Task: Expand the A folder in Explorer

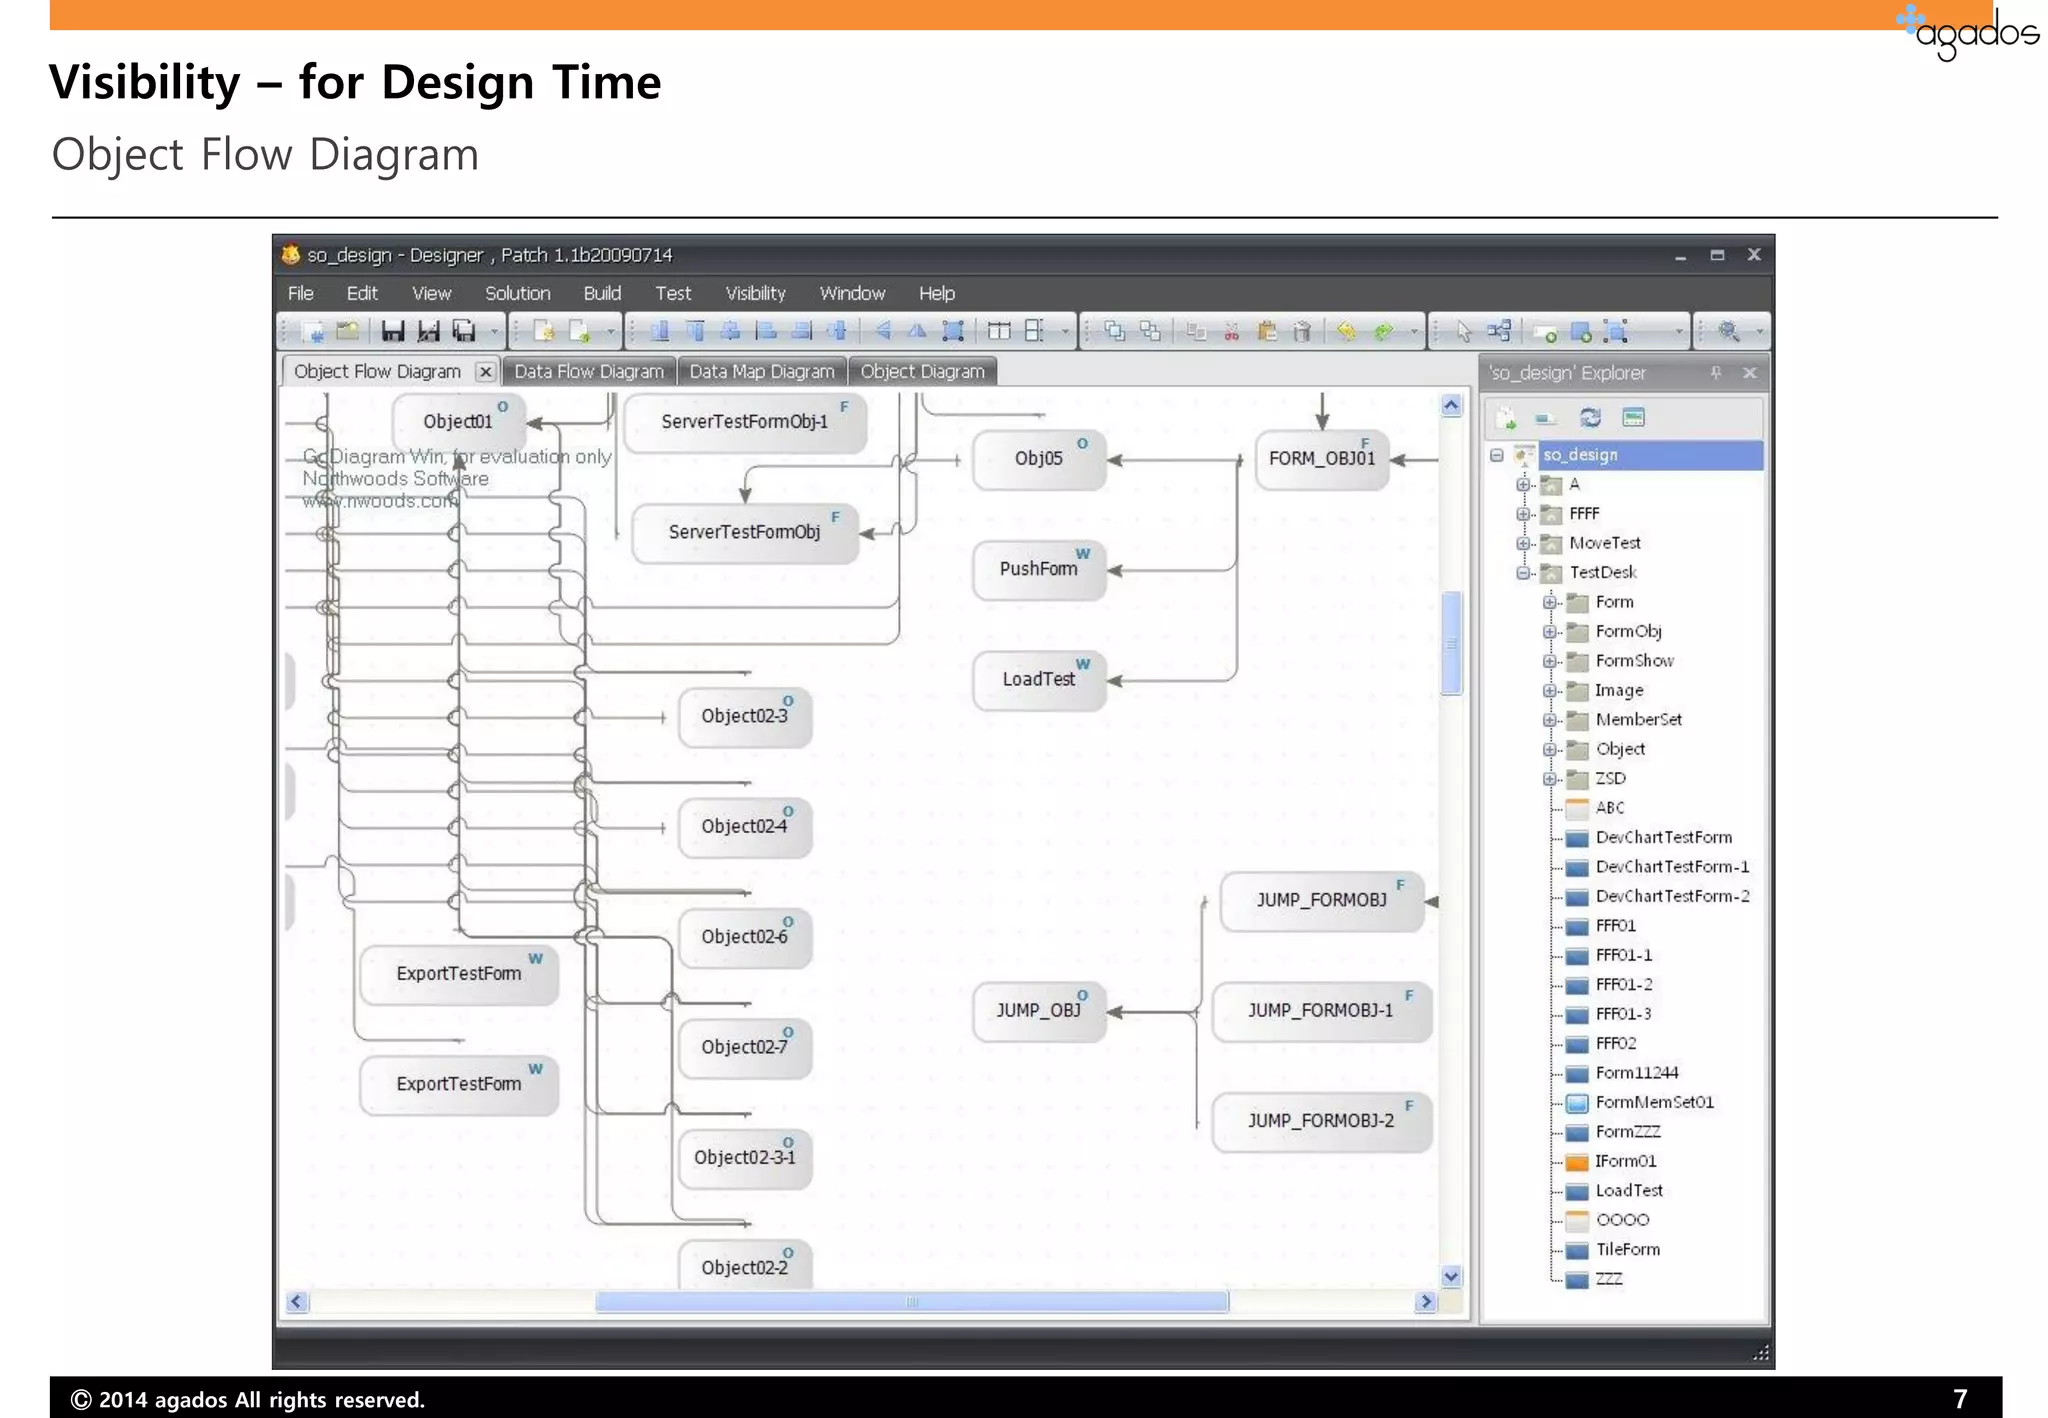Action: (x=1523, y=484)
